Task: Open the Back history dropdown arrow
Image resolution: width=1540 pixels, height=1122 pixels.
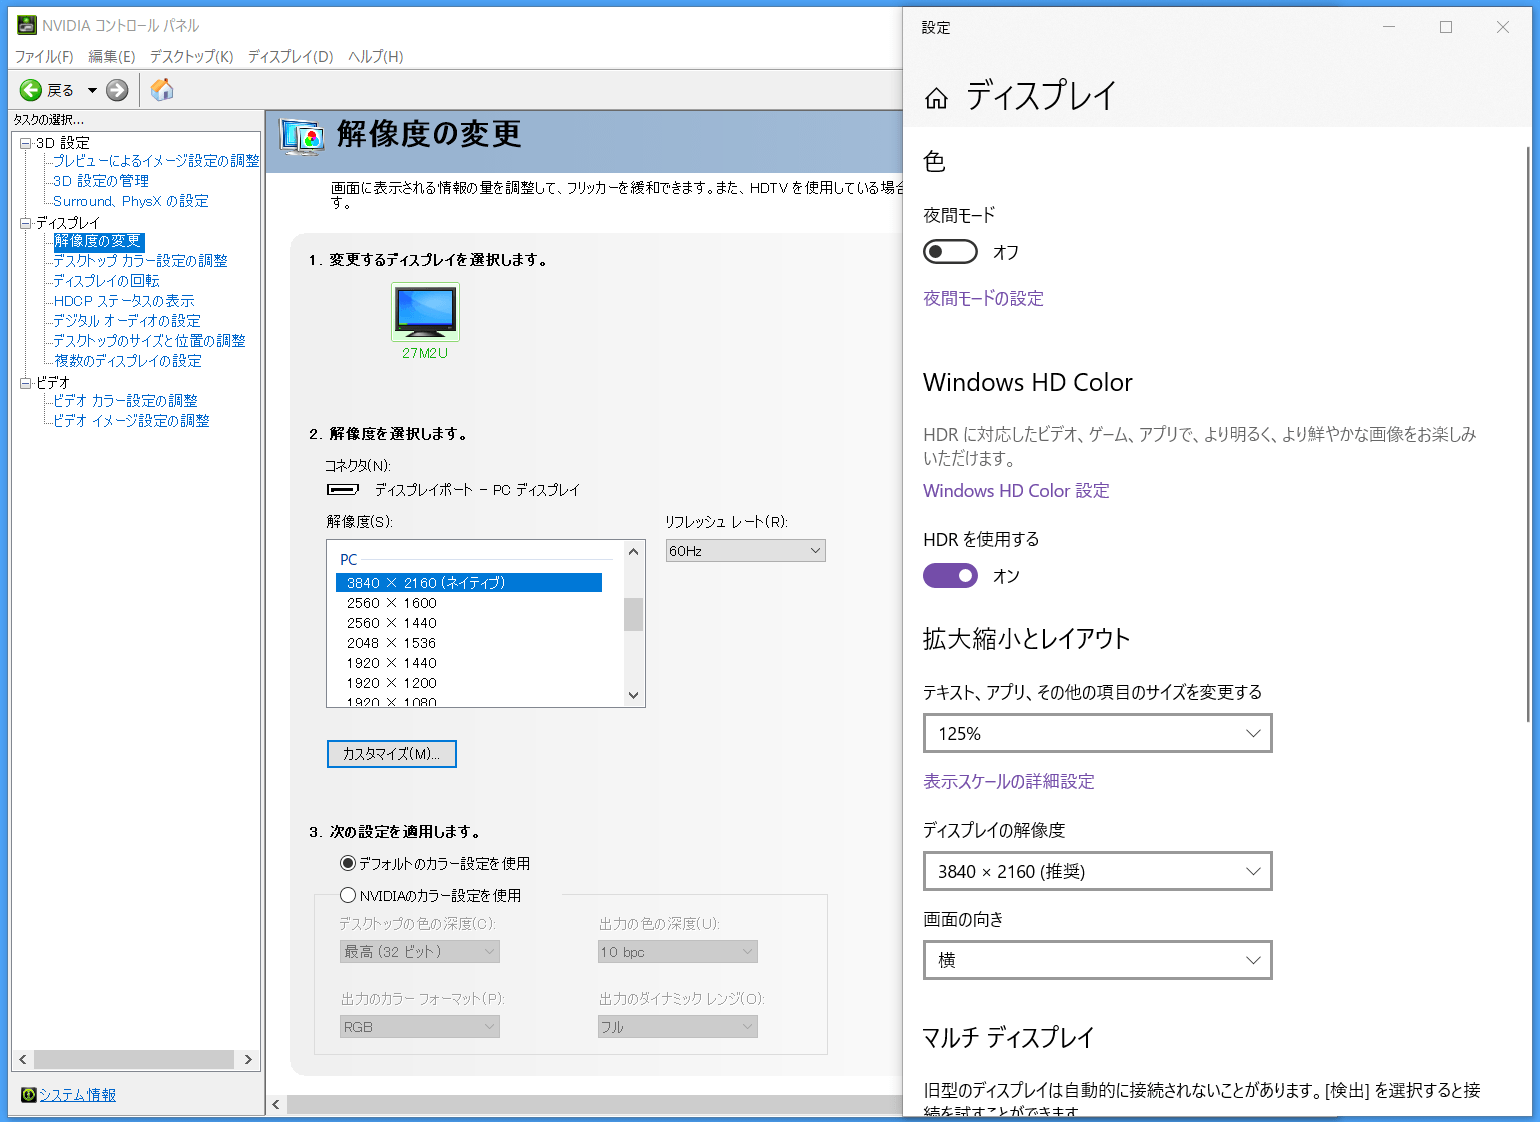Action: [92, 90]
